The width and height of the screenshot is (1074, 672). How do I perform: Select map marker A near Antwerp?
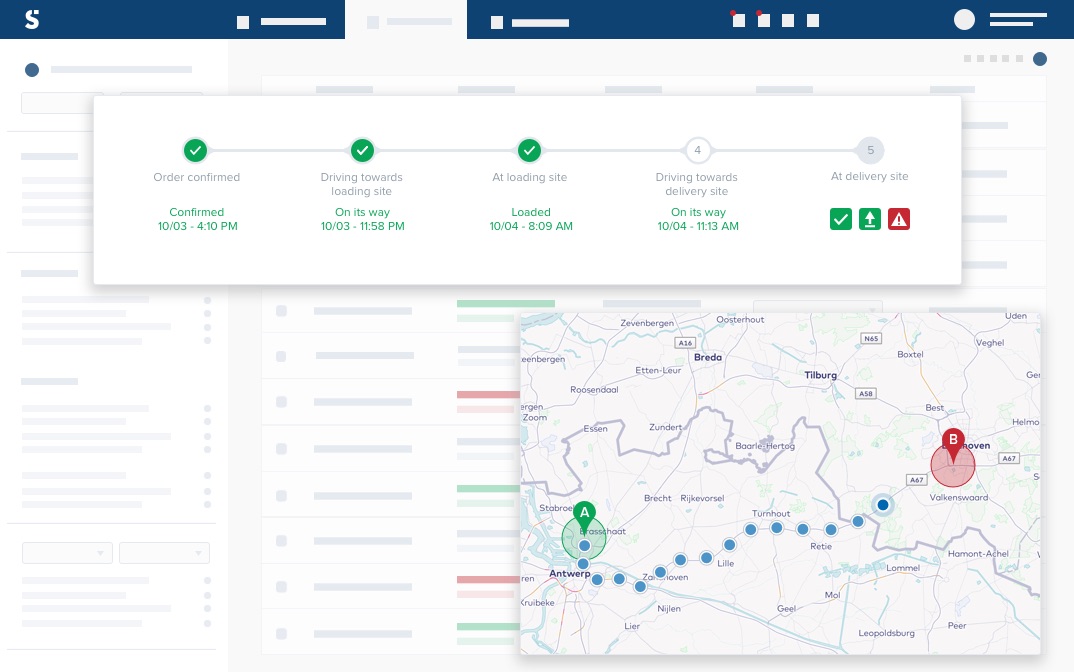tap(585, 513)
